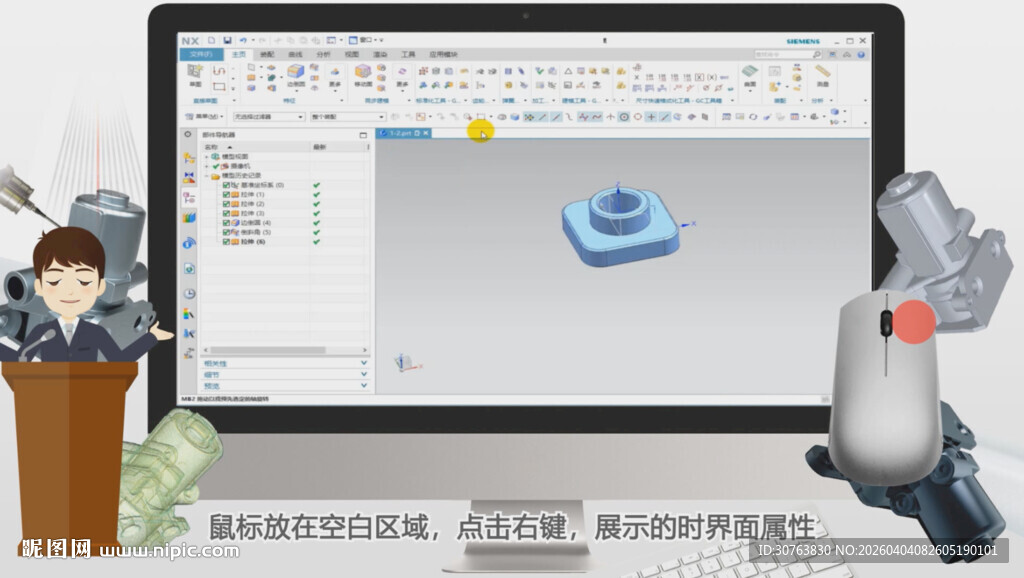Viewport: 1024px width, 578px height.
Task: Click the Undo arrow icon
Action: (x=243, y=40)
